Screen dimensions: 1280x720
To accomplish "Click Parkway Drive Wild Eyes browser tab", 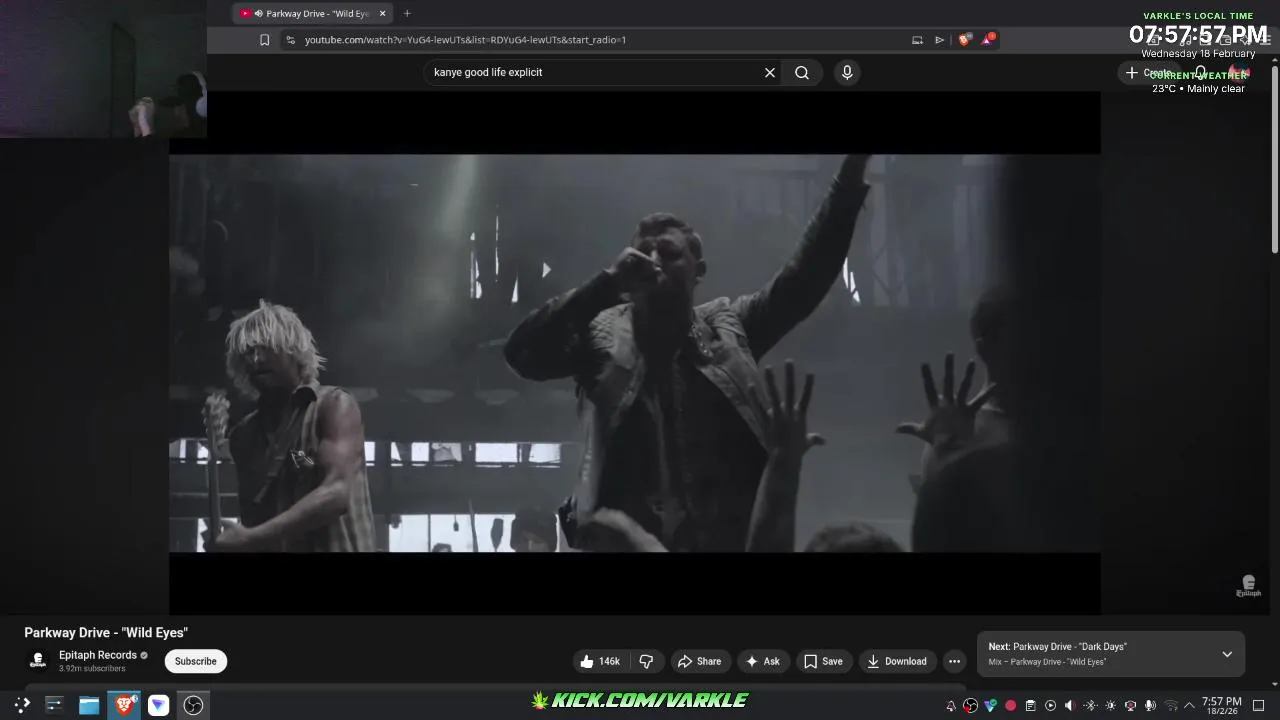I will click(310, 14).
